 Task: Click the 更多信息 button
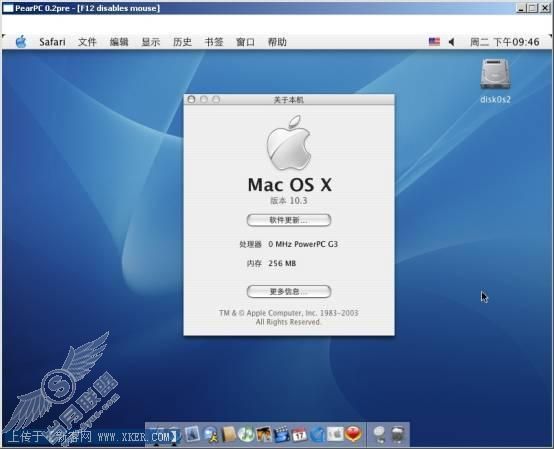coord(289,291)
